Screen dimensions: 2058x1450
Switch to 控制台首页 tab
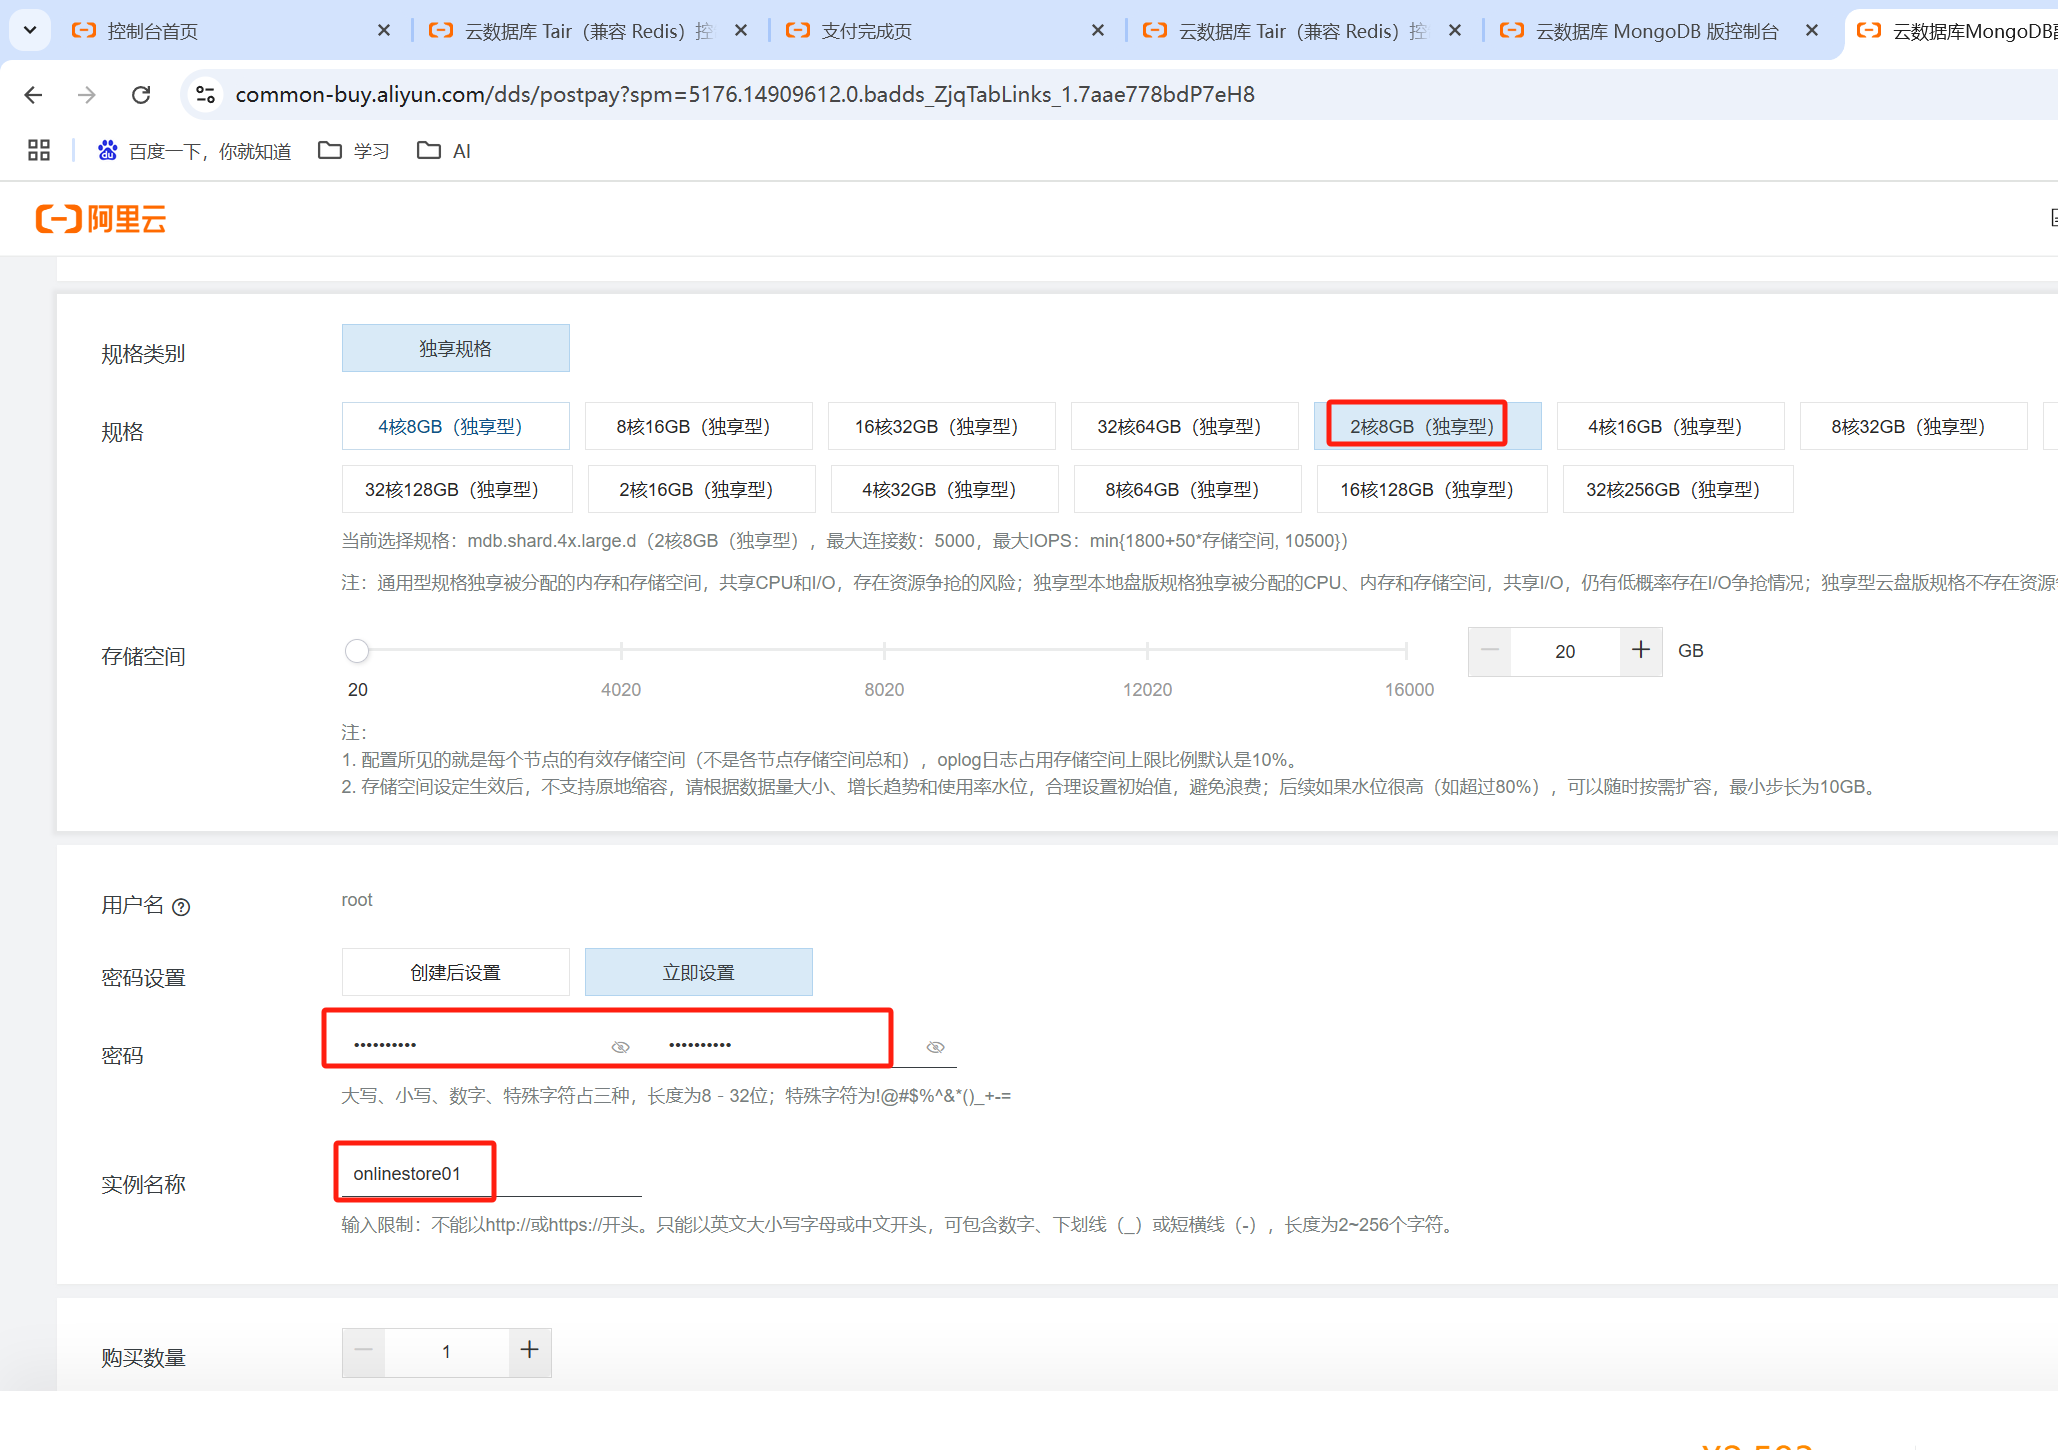(230, 31)
